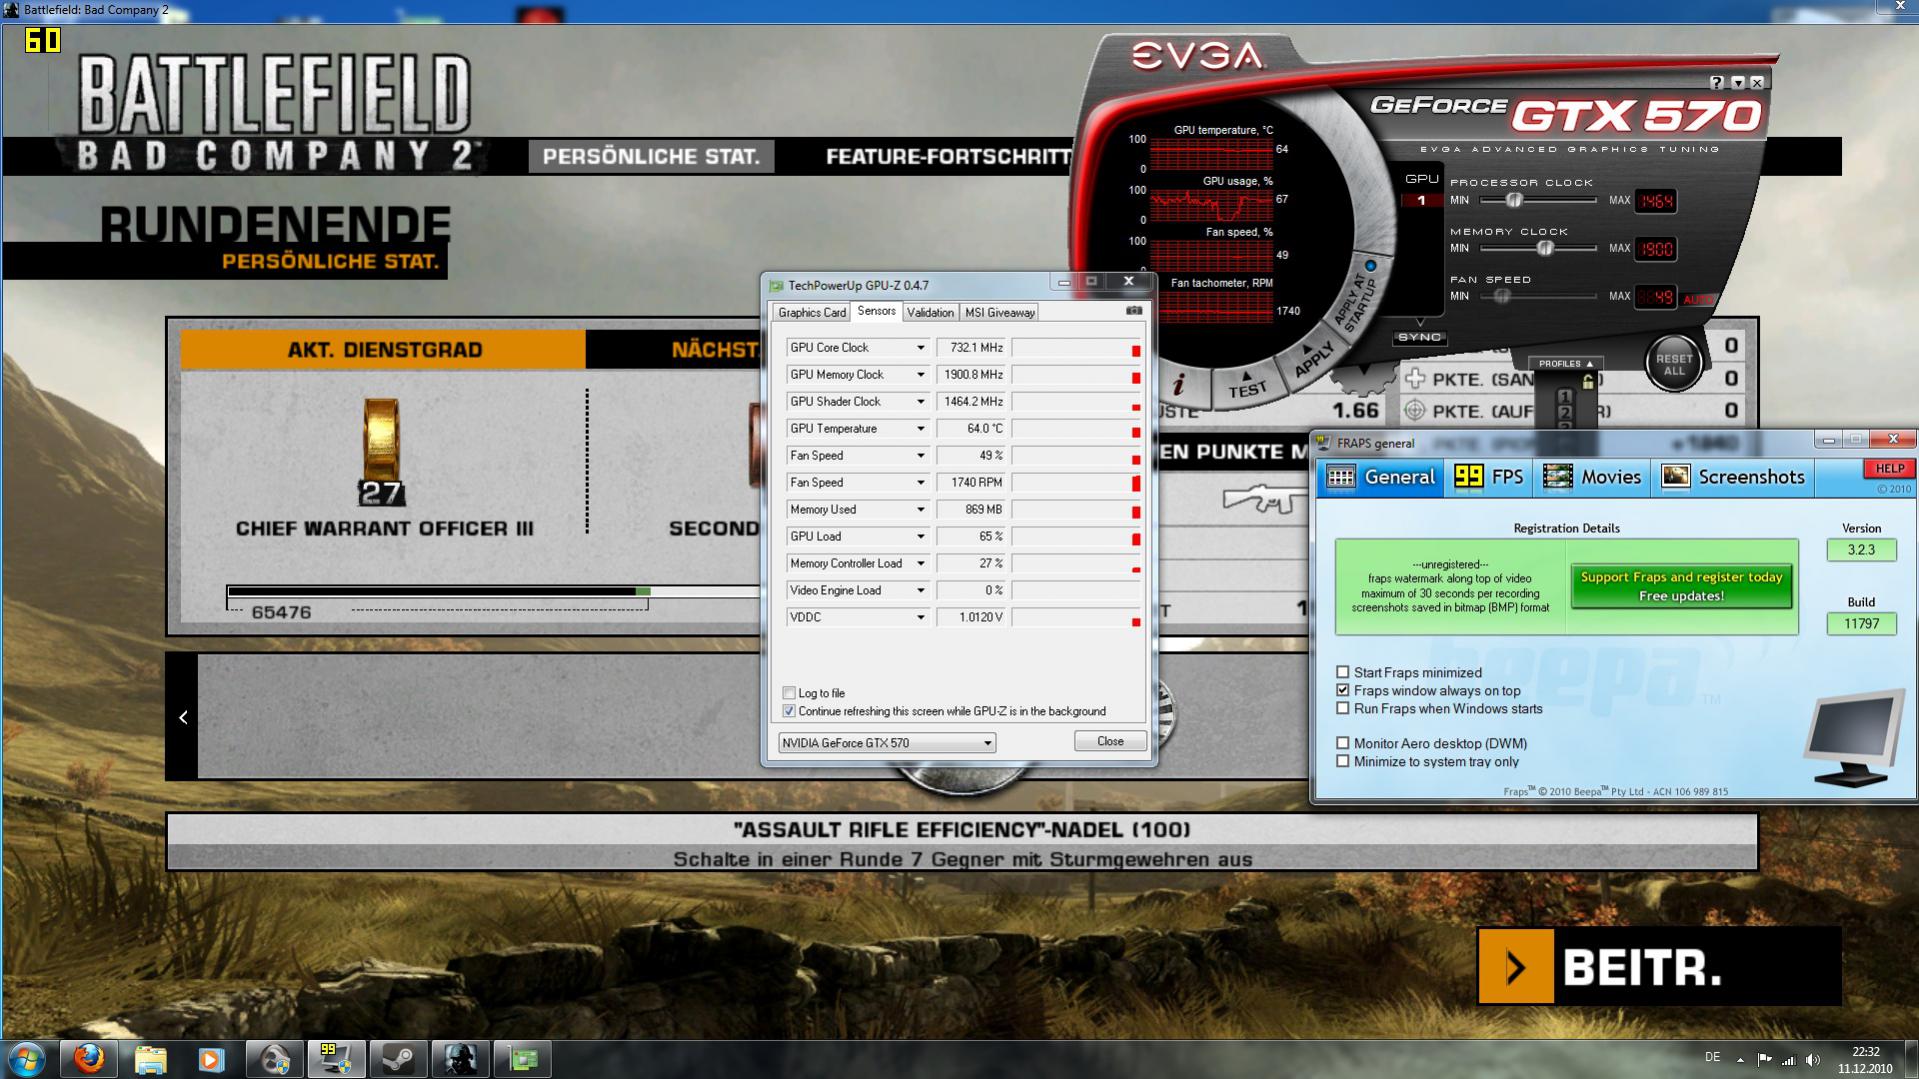The image size is (1919, 1079).
Task: Uncheck Continue refreshing in background
Action: (789, 711)
